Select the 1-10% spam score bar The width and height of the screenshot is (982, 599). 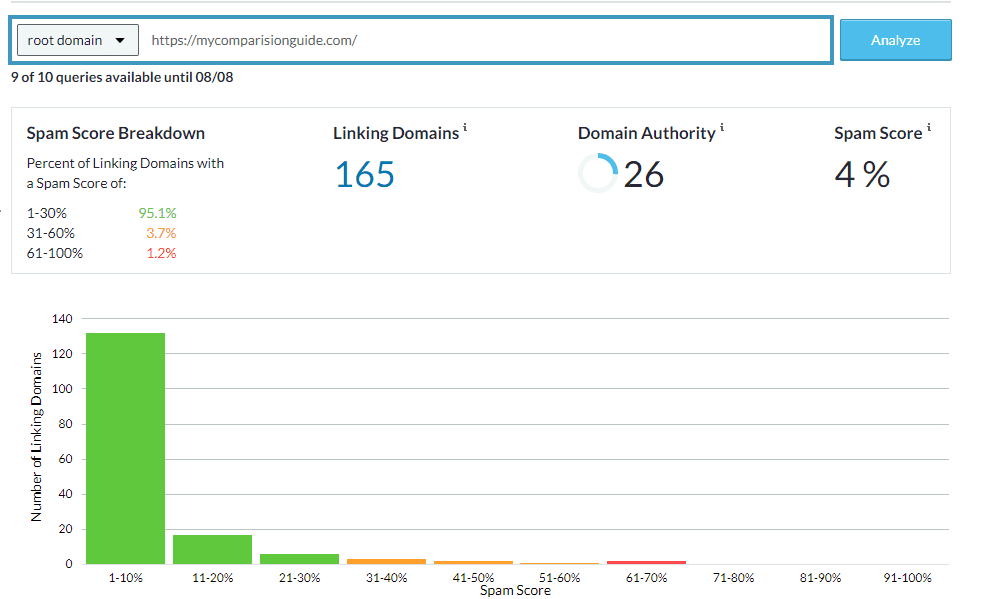[x=125, y=448]
